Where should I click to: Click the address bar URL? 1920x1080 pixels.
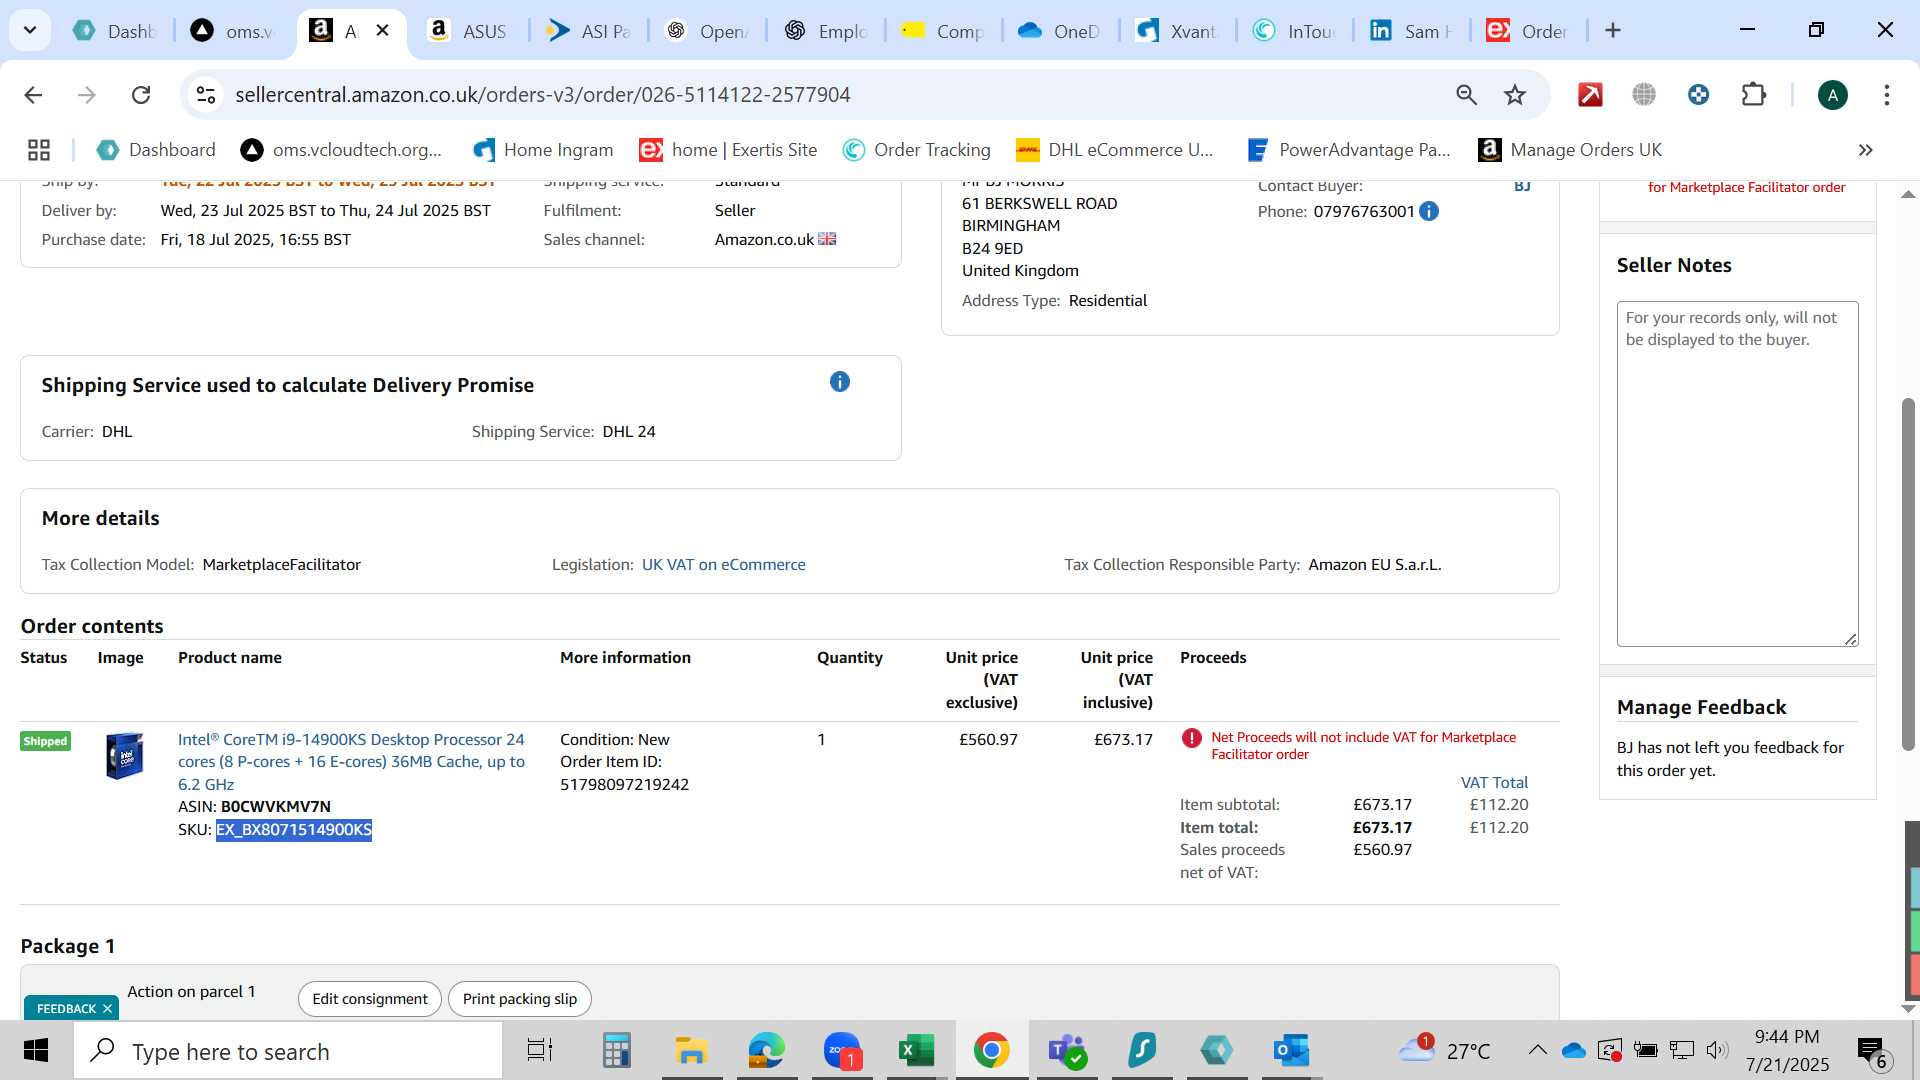tap(543, 95)
